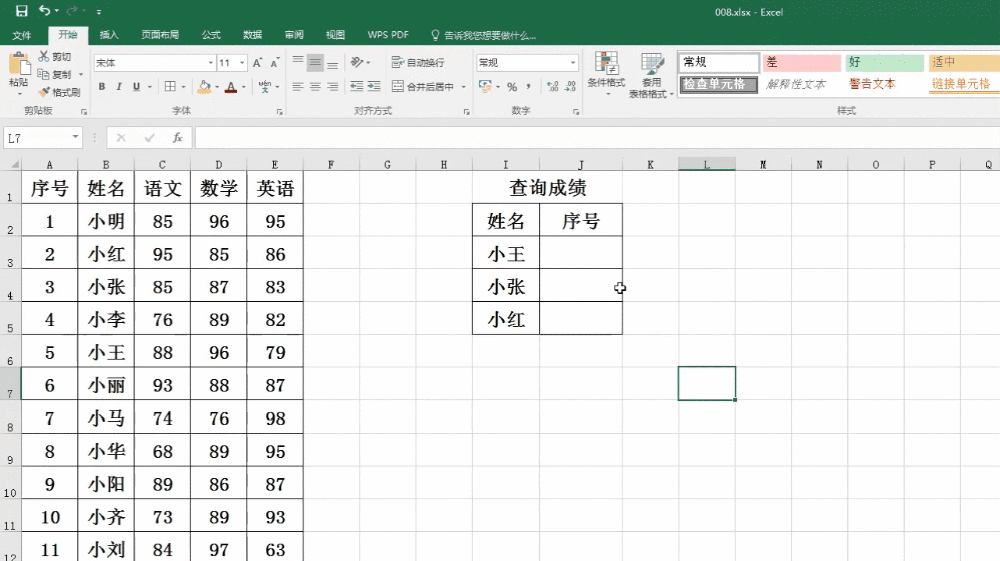Center text horizontally
Viewport: 1000px width, 561px height.
(x=315, y=87)
